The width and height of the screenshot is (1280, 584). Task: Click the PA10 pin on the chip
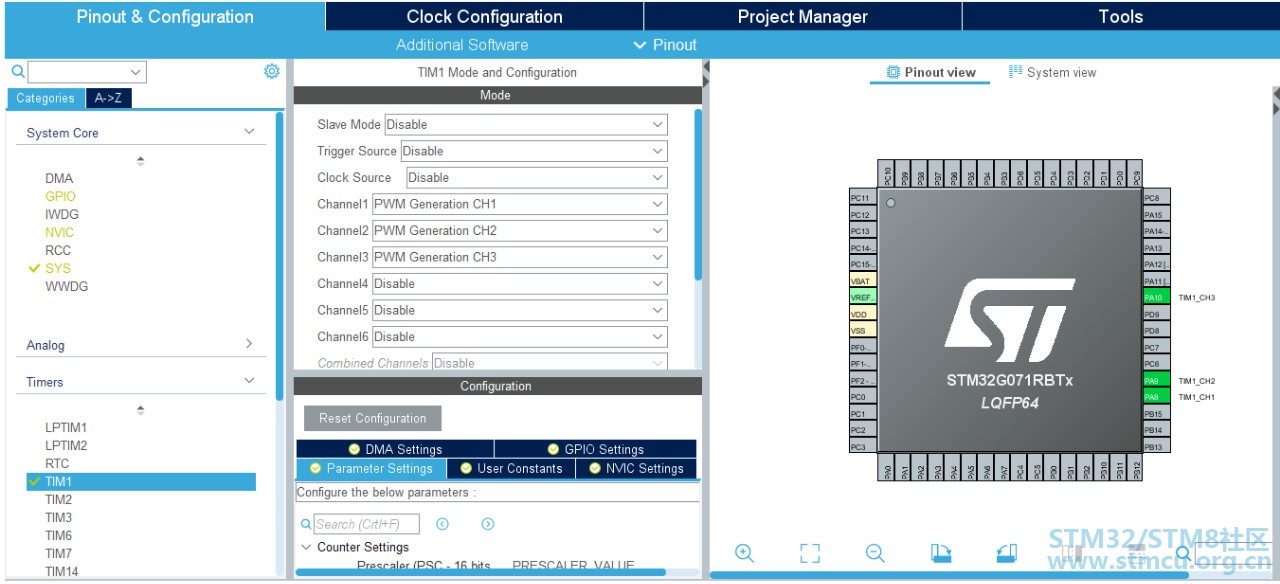coord(1156,297)
